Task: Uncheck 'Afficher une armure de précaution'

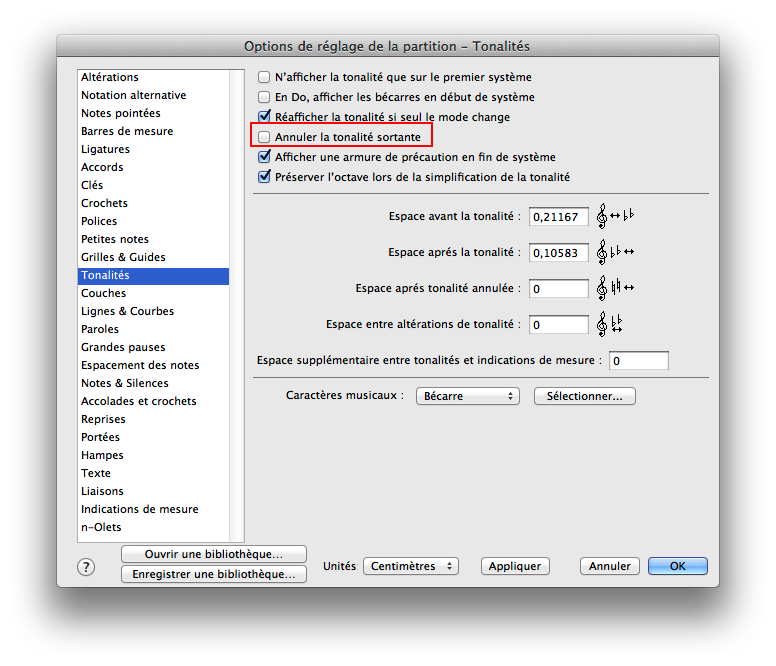Action: pos(264,157)
